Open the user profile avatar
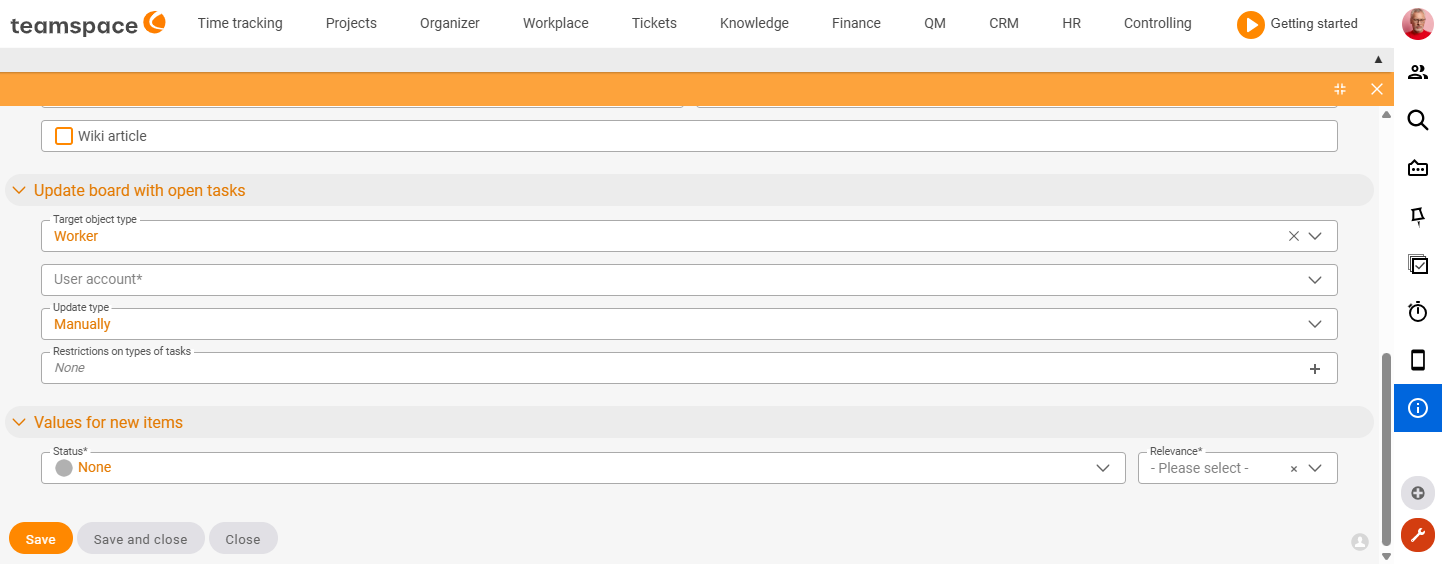The height and width of the screenshot is (564, 1442). (1417, 23)
